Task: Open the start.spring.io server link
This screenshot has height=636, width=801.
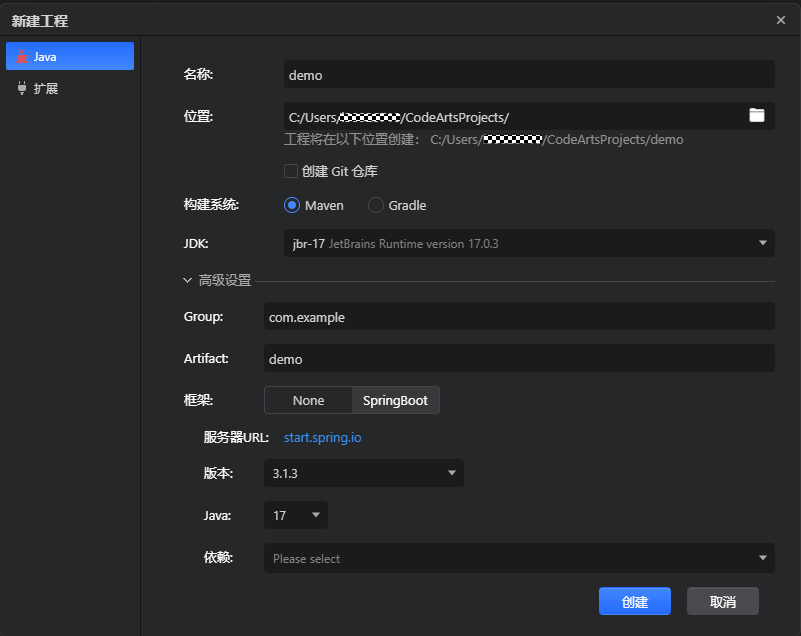Action: pos(323,437)
